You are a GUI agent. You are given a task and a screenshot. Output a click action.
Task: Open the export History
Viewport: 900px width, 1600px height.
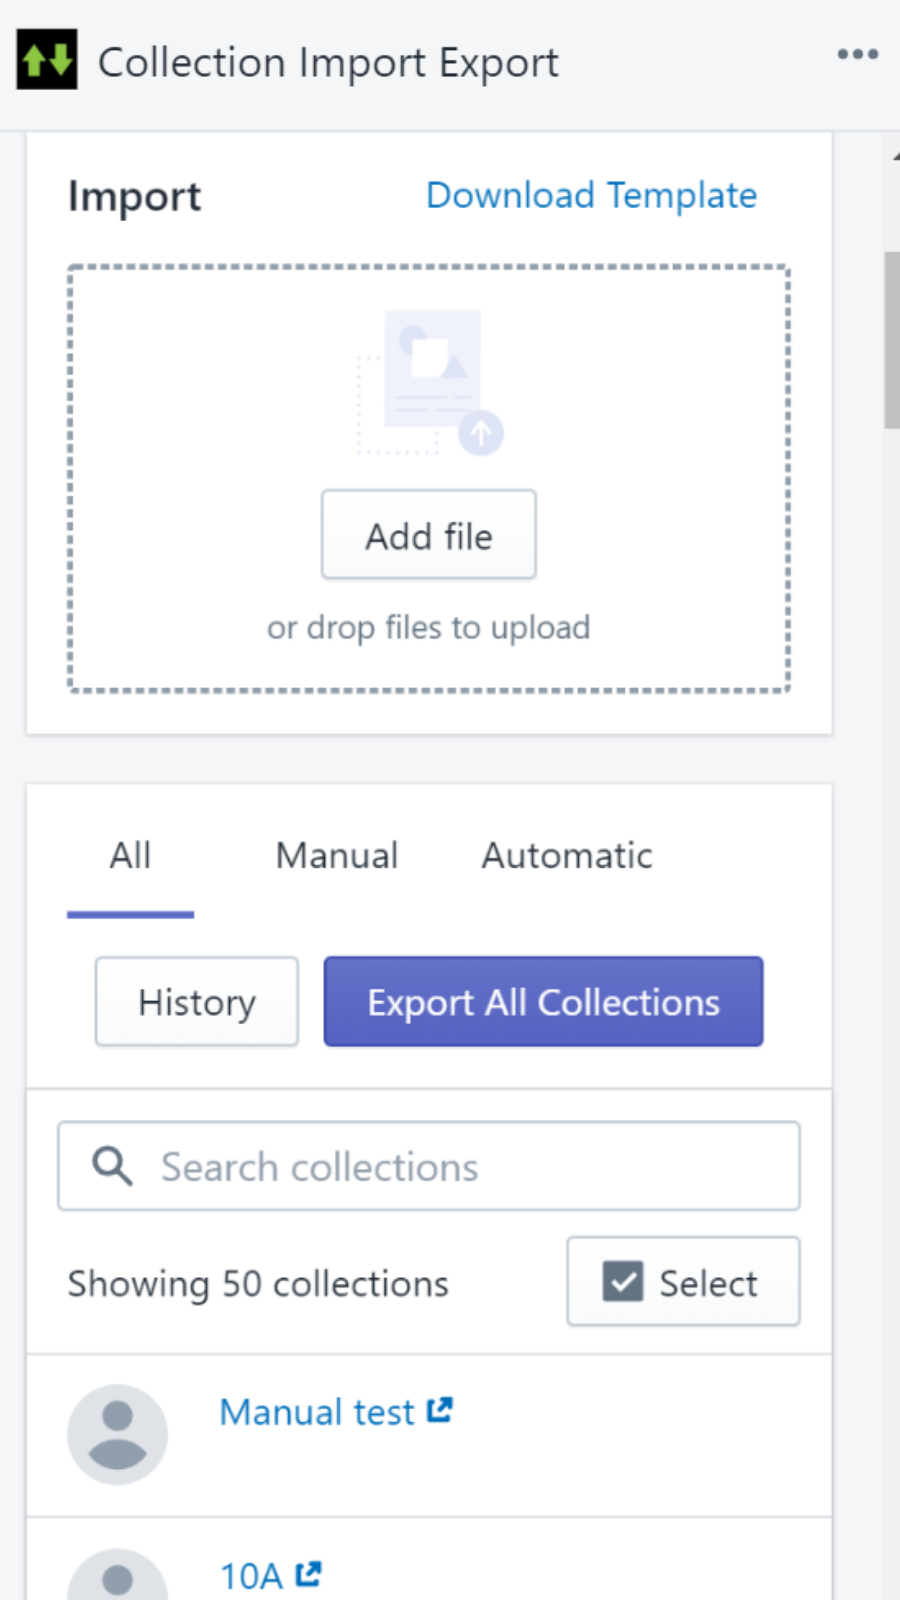[197, 1002]
